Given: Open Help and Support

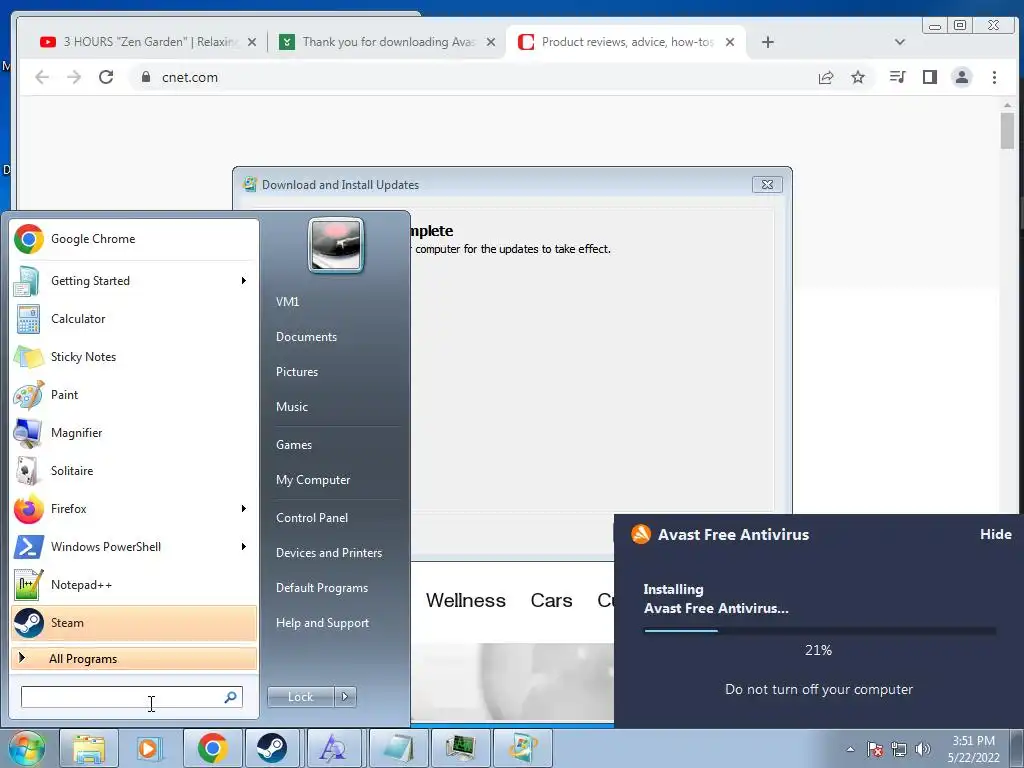Looking at the screenshot, I should [323, 623].
